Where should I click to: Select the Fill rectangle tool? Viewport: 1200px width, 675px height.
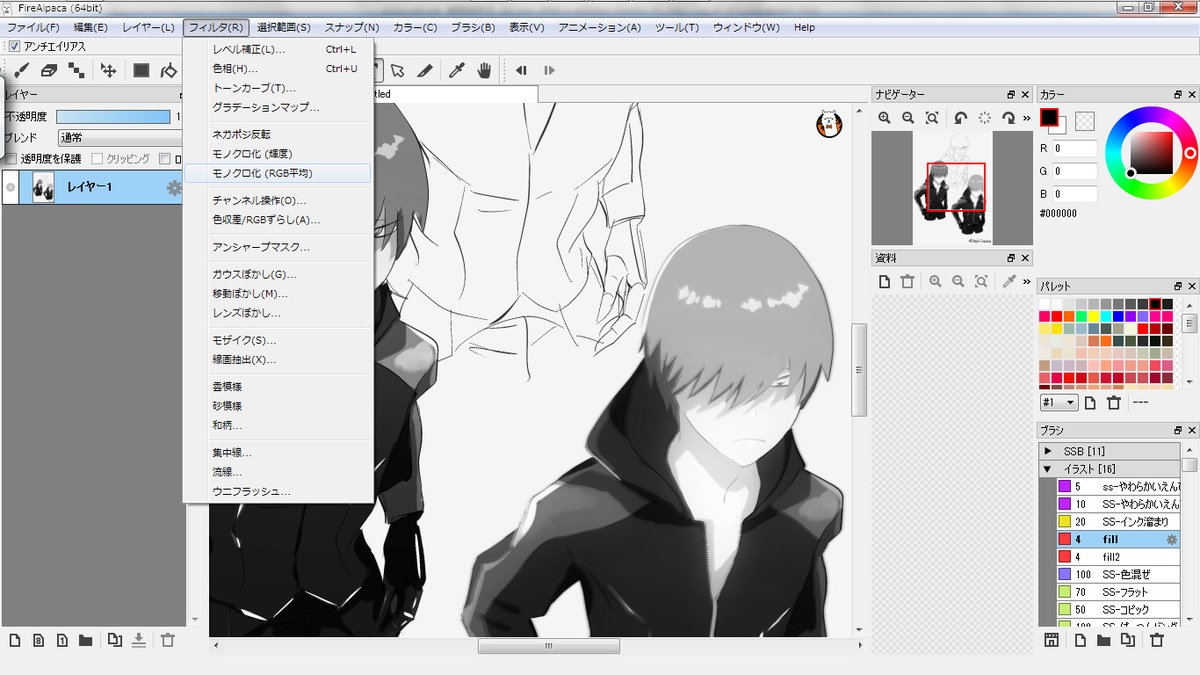(142, 70)
